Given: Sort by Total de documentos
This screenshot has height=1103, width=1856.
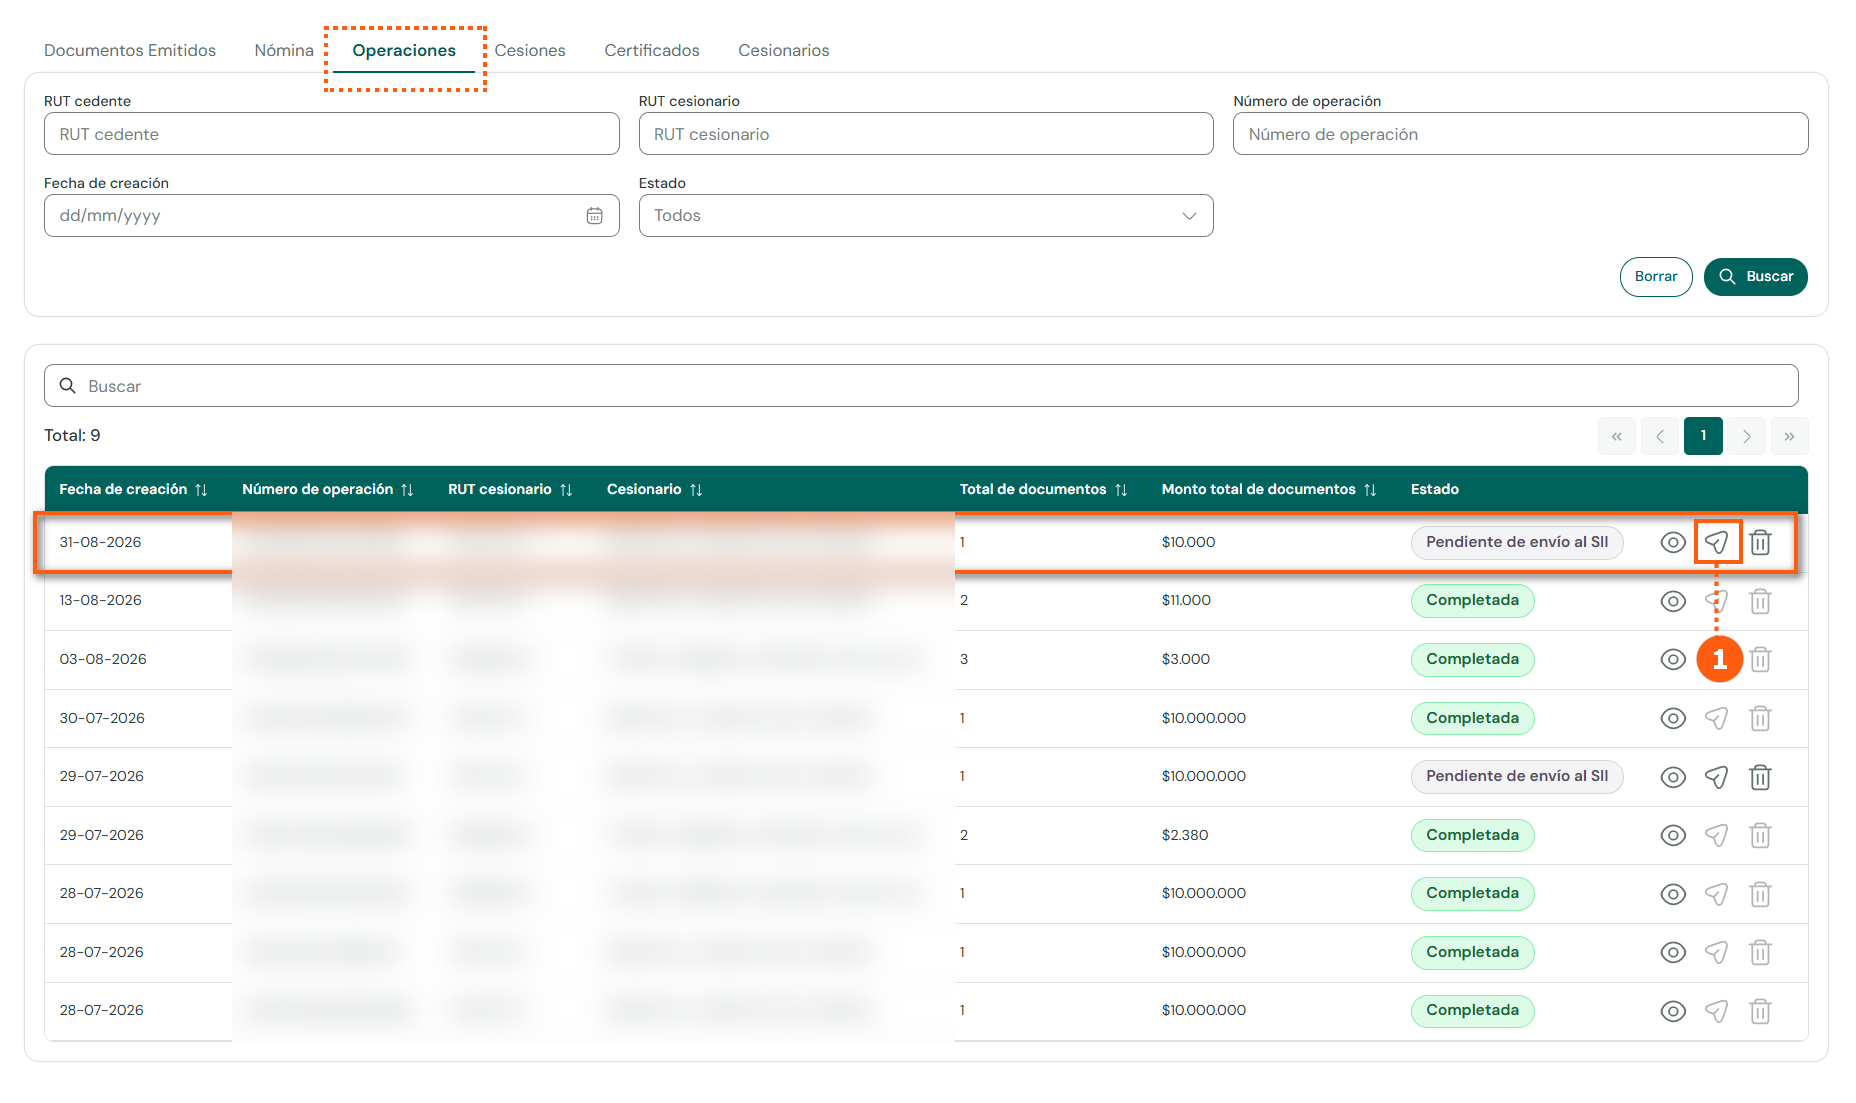Looking at the screenshot, I should (x=1121, y=490).
